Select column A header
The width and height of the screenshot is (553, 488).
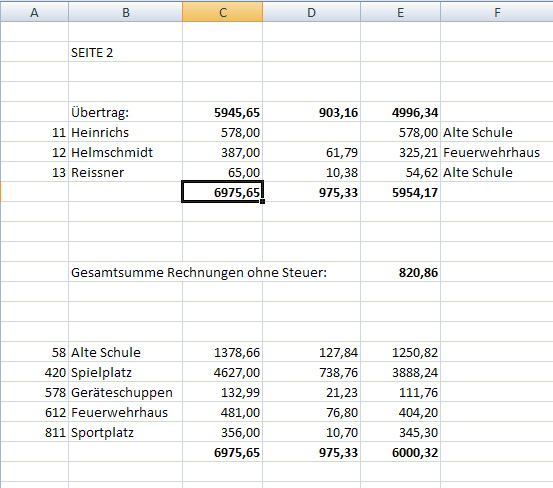coord(34,12)
